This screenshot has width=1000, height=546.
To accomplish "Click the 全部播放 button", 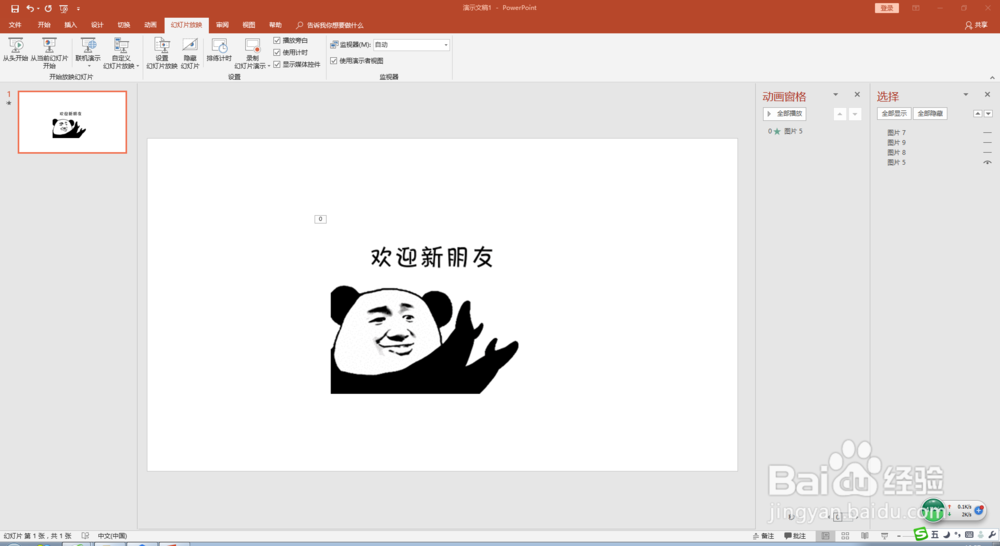I will [784, 114].
